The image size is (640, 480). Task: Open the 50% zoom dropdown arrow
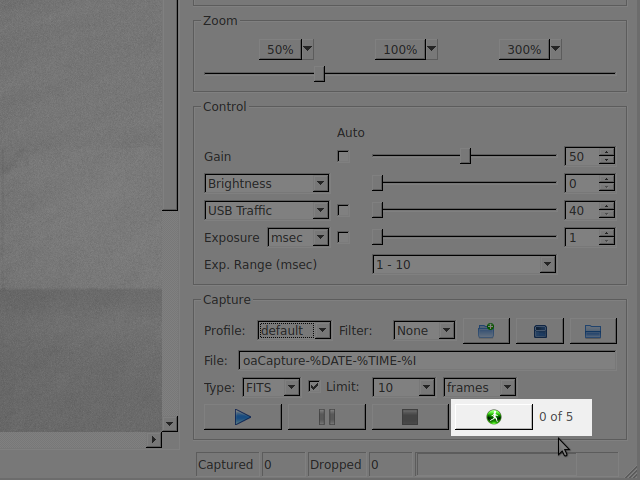(308, 49)
